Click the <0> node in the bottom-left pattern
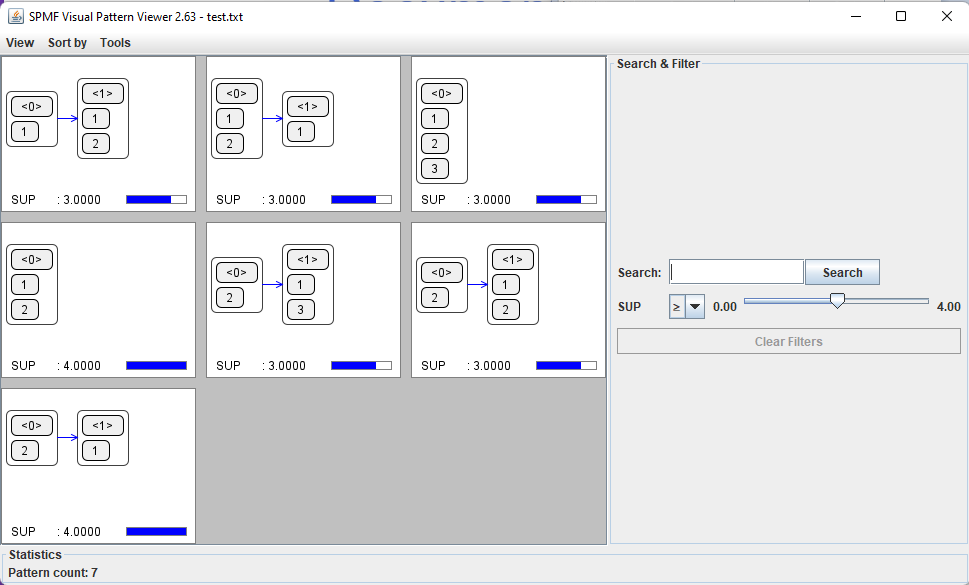The image size is (969, 585). 32,426
